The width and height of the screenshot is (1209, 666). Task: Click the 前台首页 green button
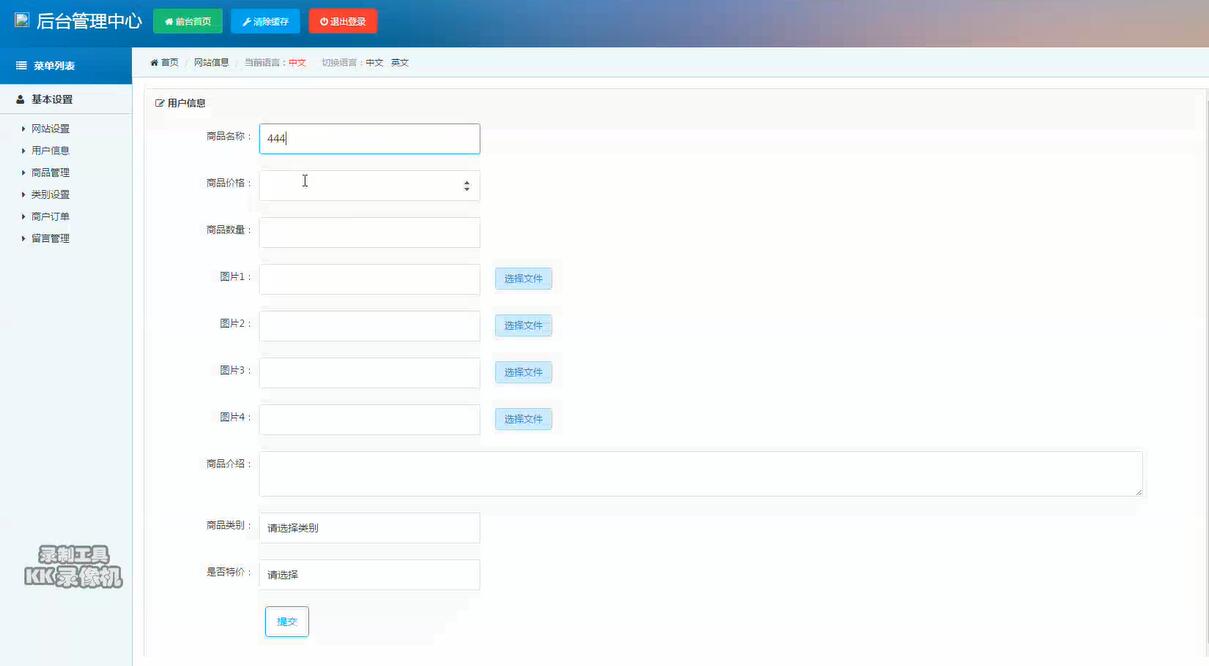coord(188,21)
